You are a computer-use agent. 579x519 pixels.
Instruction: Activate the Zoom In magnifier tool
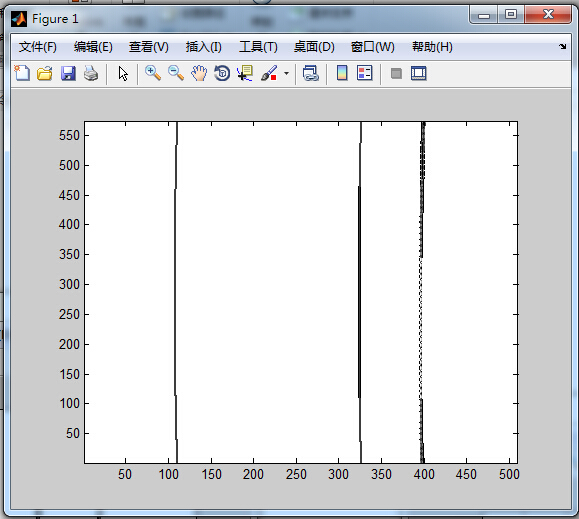[x=153, y=73]
